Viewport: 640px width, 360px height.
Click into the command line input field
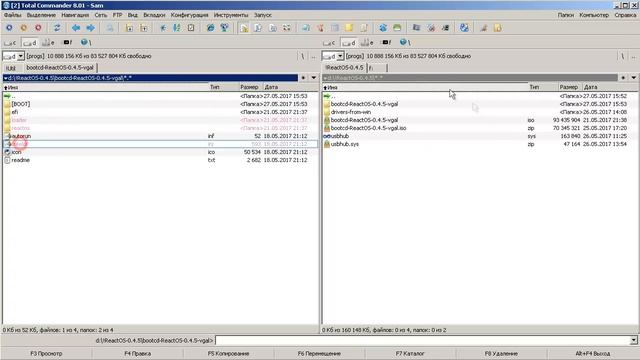pyautogui.click(x=422, y=340)
